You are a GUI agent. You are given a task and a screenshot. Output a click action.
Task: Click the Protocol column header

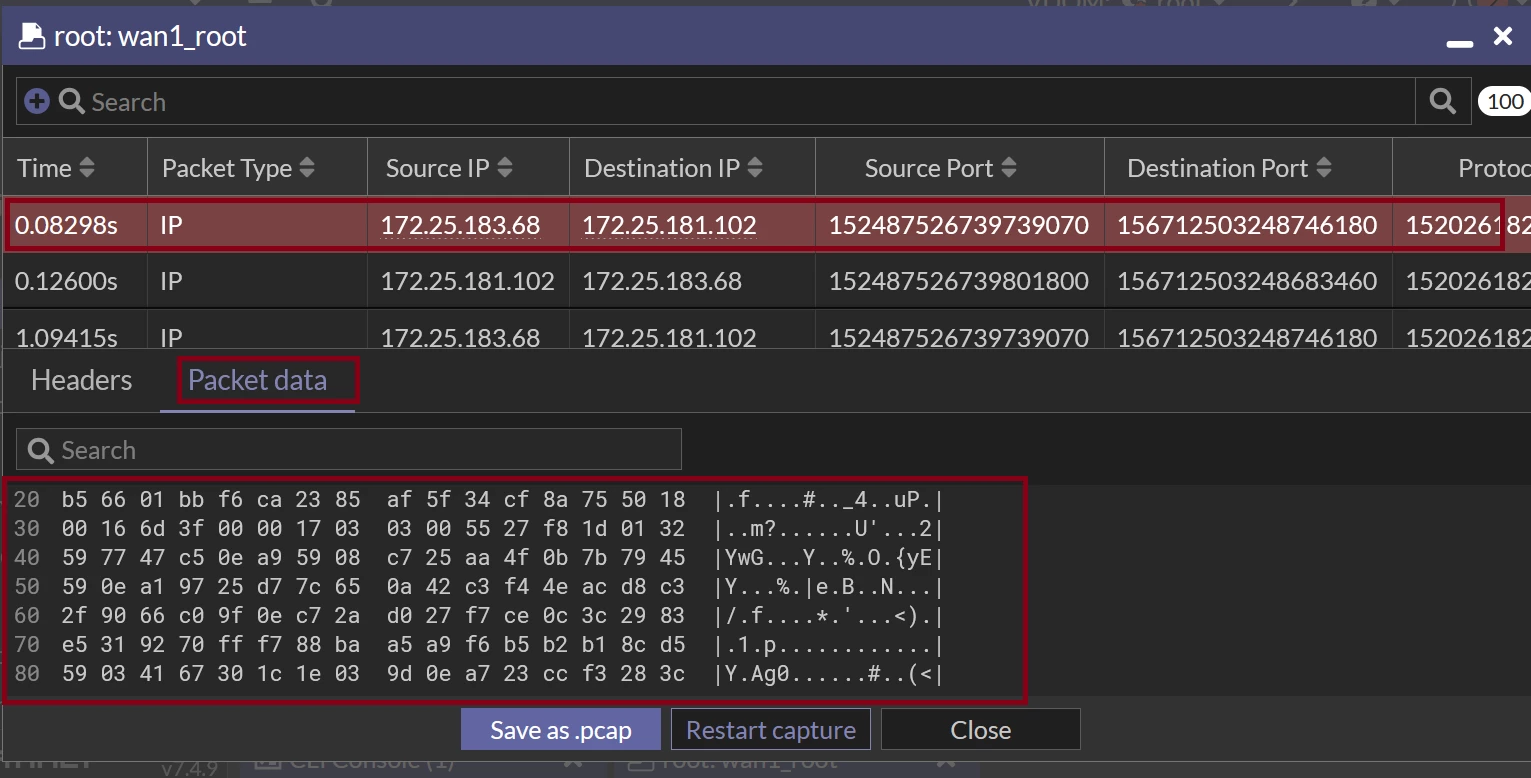click(1494, 168)
